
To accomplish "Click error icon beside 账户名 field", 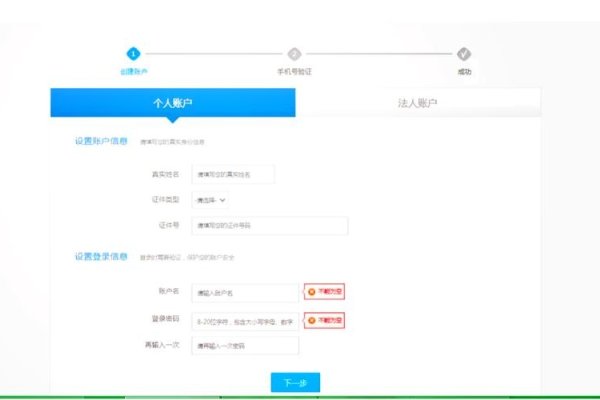I will [312, 292].
